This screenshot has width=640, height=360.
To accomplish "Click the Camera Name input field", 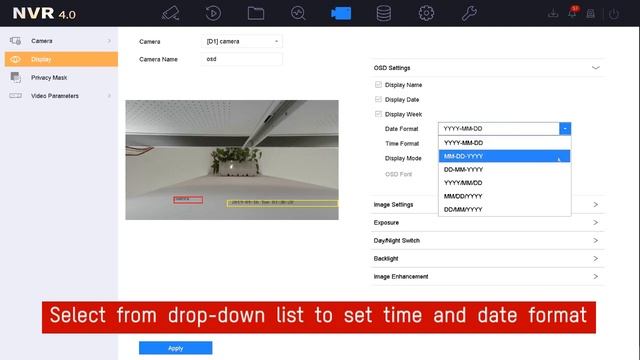I will pos(242,59).
